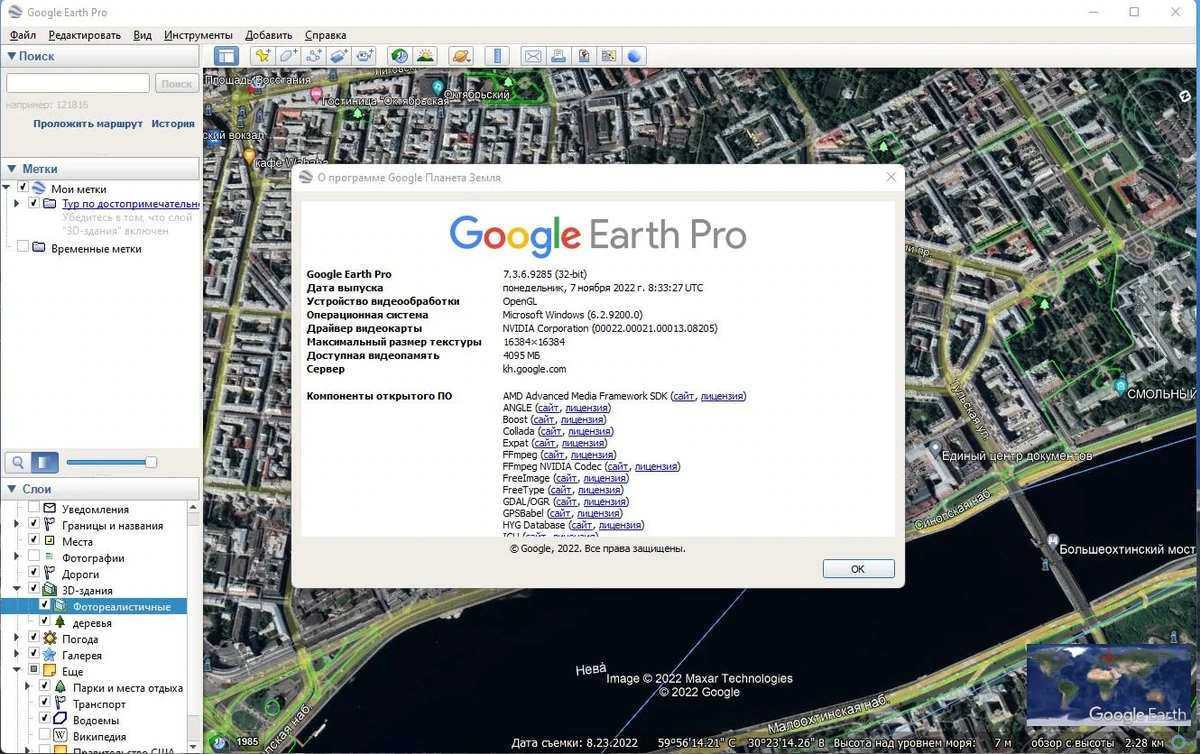The width and height of the screenshot is (1200, 754).
Task: Click the Print toolbar icon
Action: 558,56
